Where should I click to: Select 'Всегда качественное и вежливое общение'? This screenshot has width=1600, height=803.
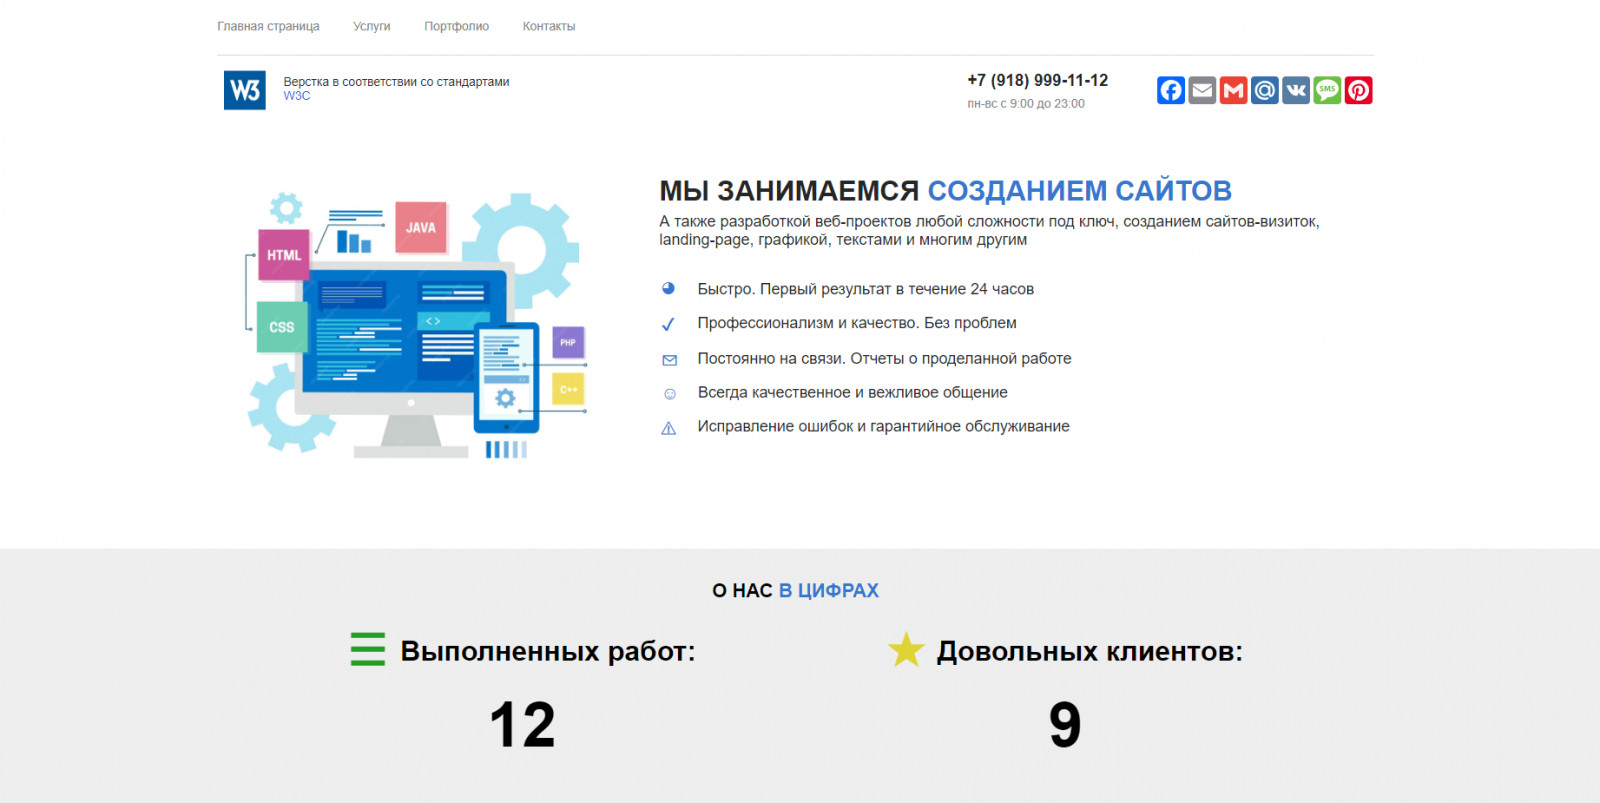[x=853, y=392]
